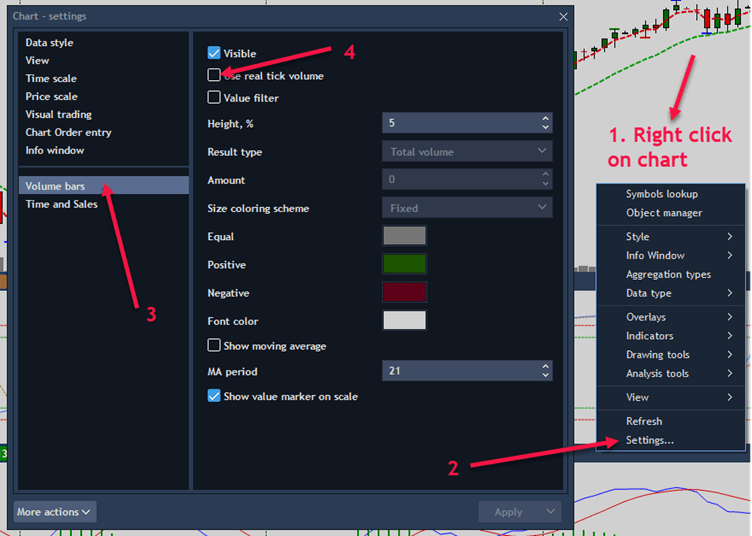The image size is (752, 536).
Task: Open the More actions dropdown
Action: (55, 512)
